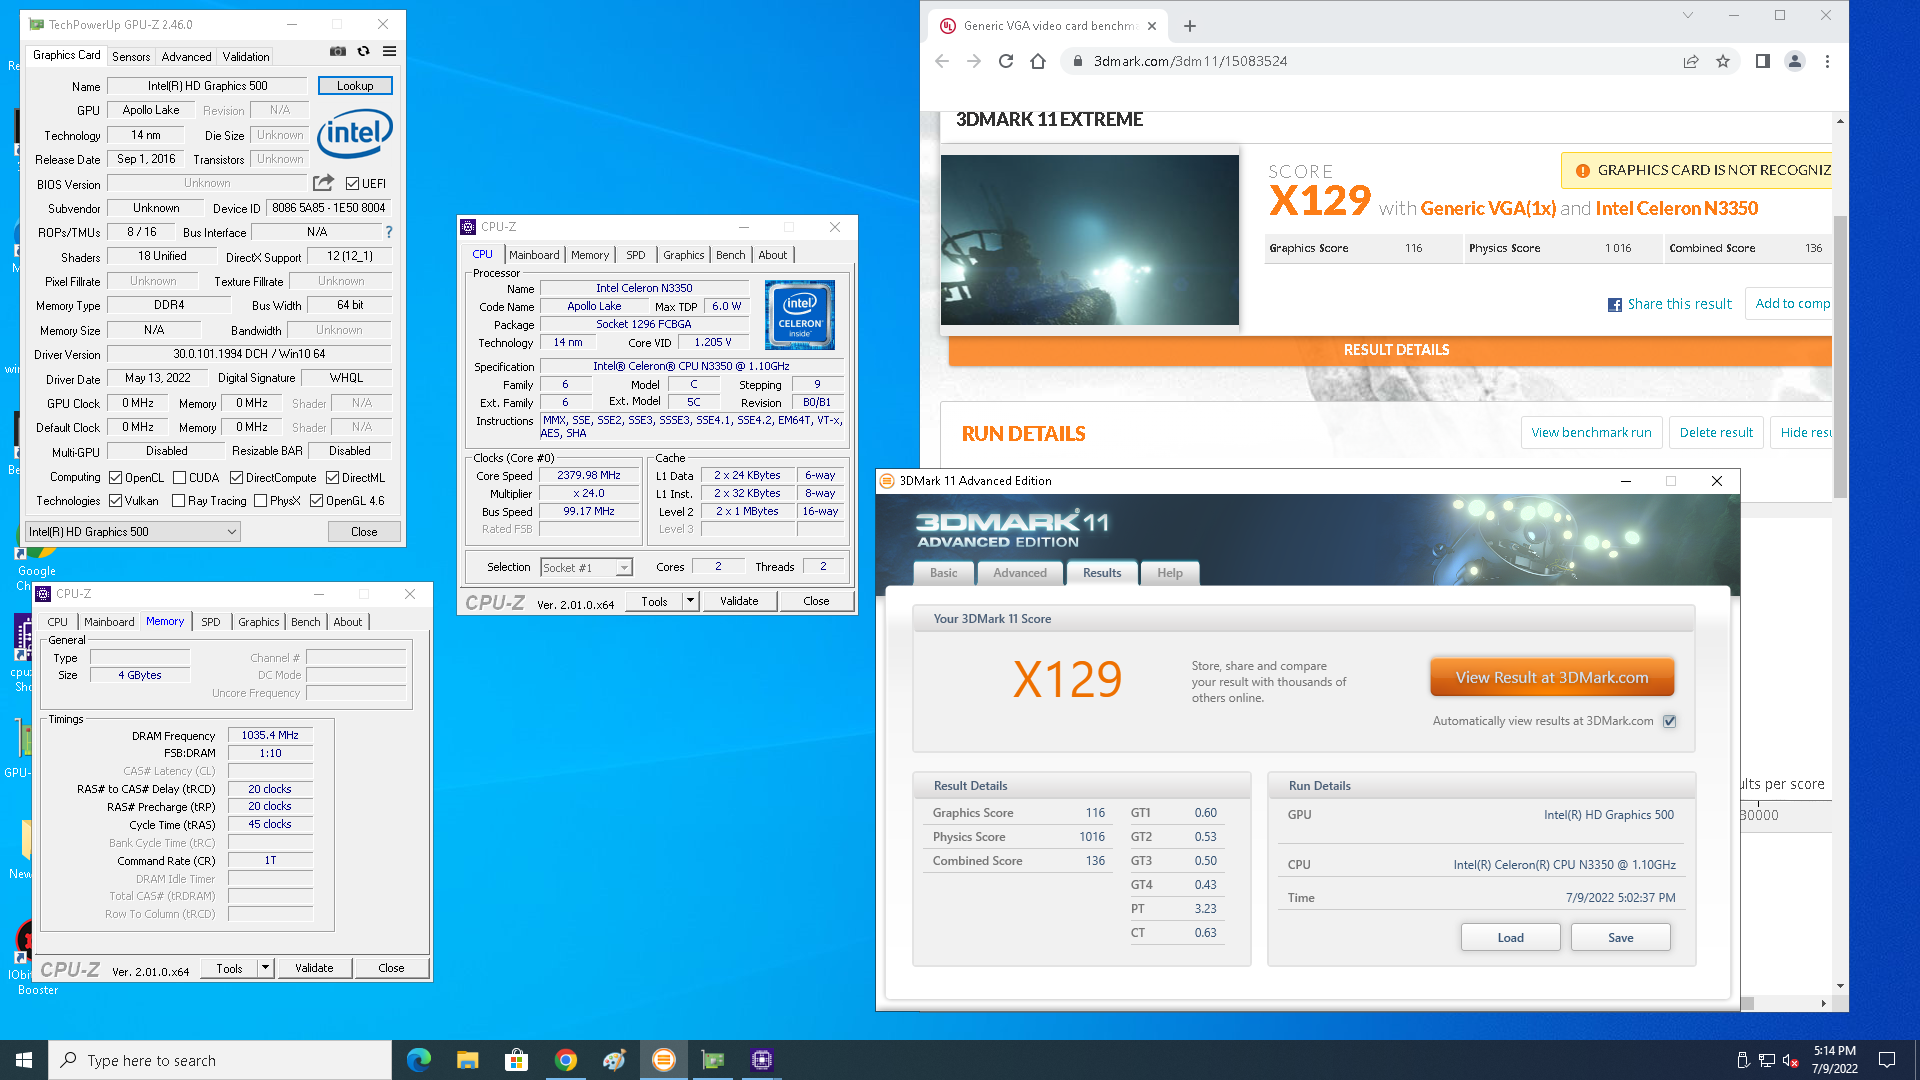The image size is (1920, 1080).
Task: Click the scroll down arrow on the webpage
Action: click(x=1840, y=986)
